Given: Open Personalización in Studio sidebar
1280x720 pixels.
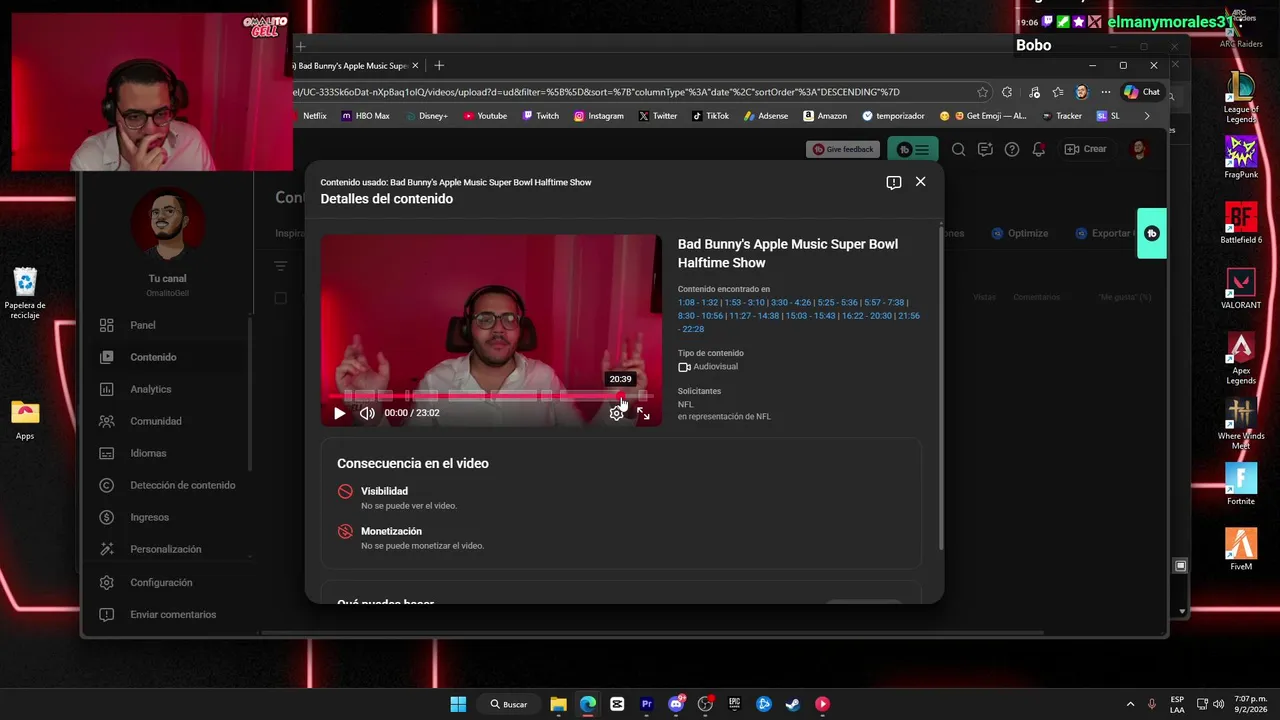Looking at the screenshot, I should tap(165, 549).
